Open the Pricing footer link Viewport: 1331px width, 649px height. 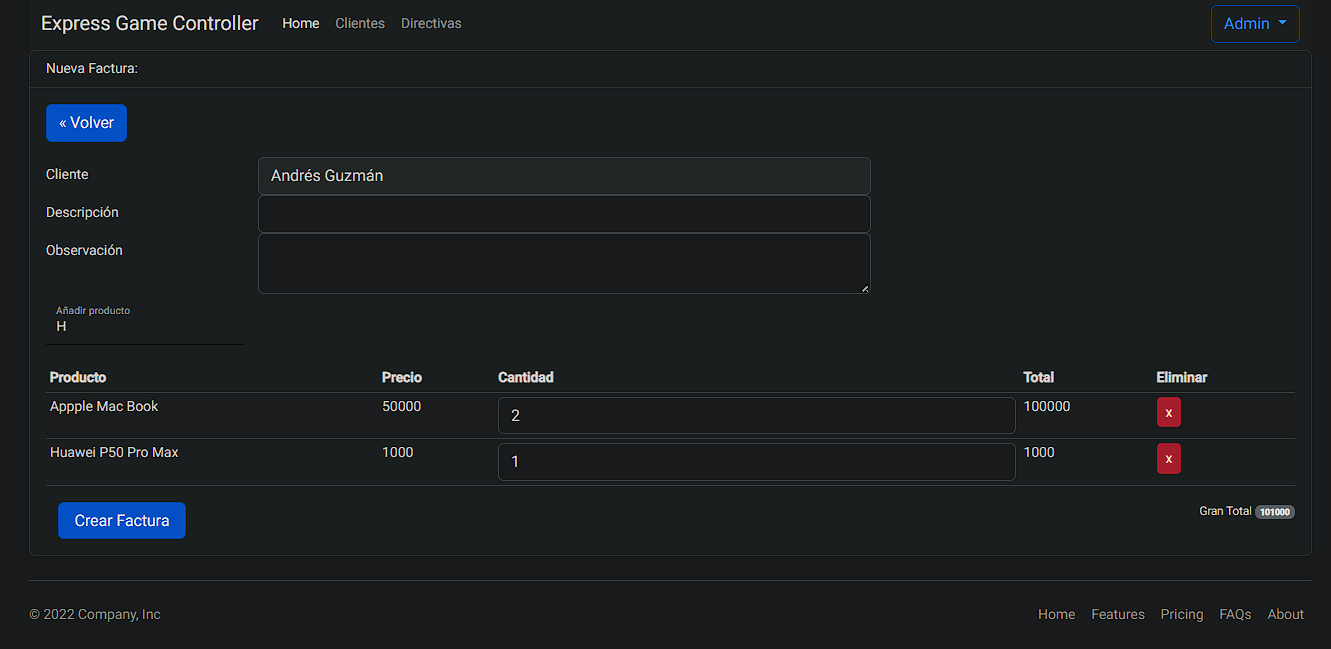point(1181,614)
